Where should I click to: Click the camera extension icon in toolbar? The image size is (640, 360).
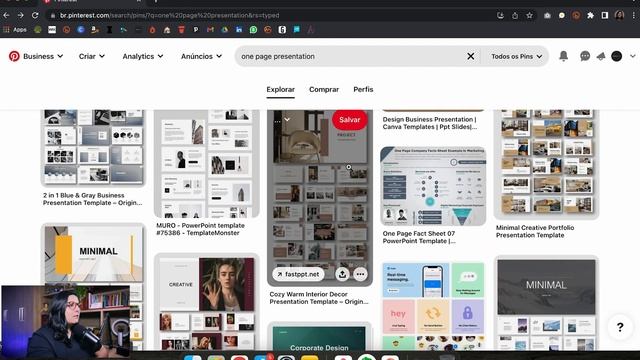pos(547,16)
